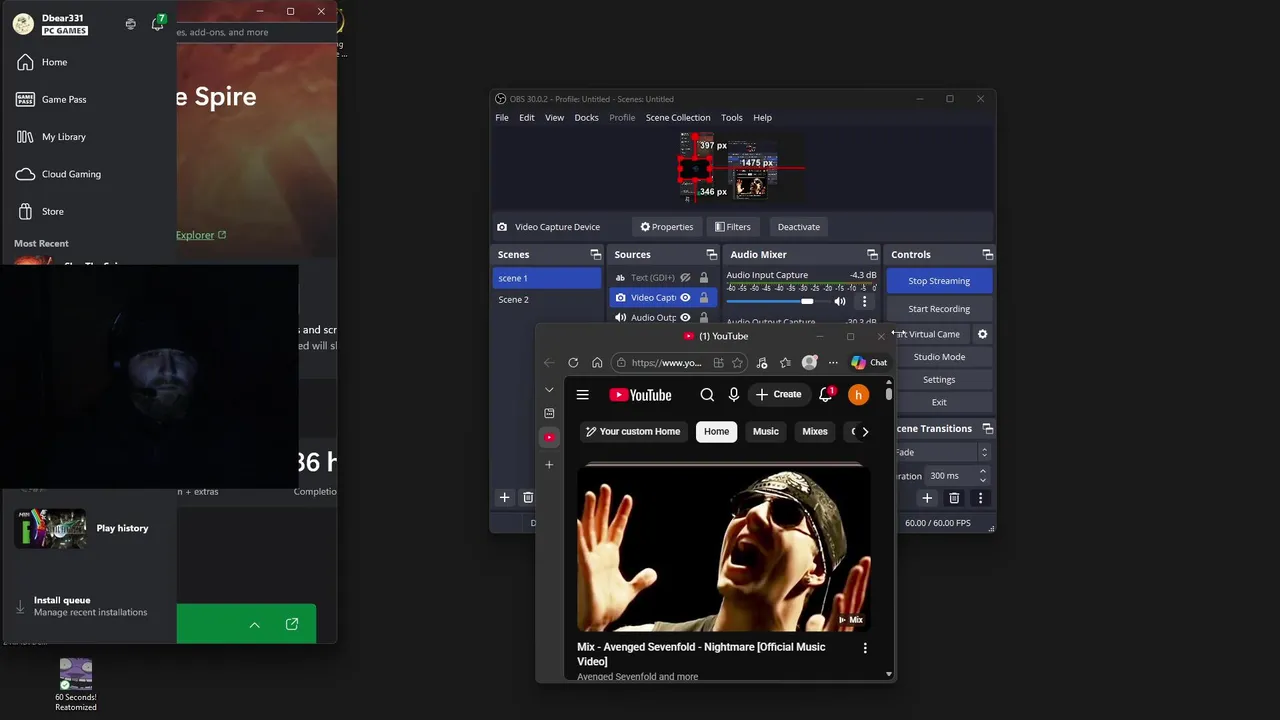Screen dimensions: 1280x720
Task: Add this page to browser favorites (star)
Action: point(737,363)
